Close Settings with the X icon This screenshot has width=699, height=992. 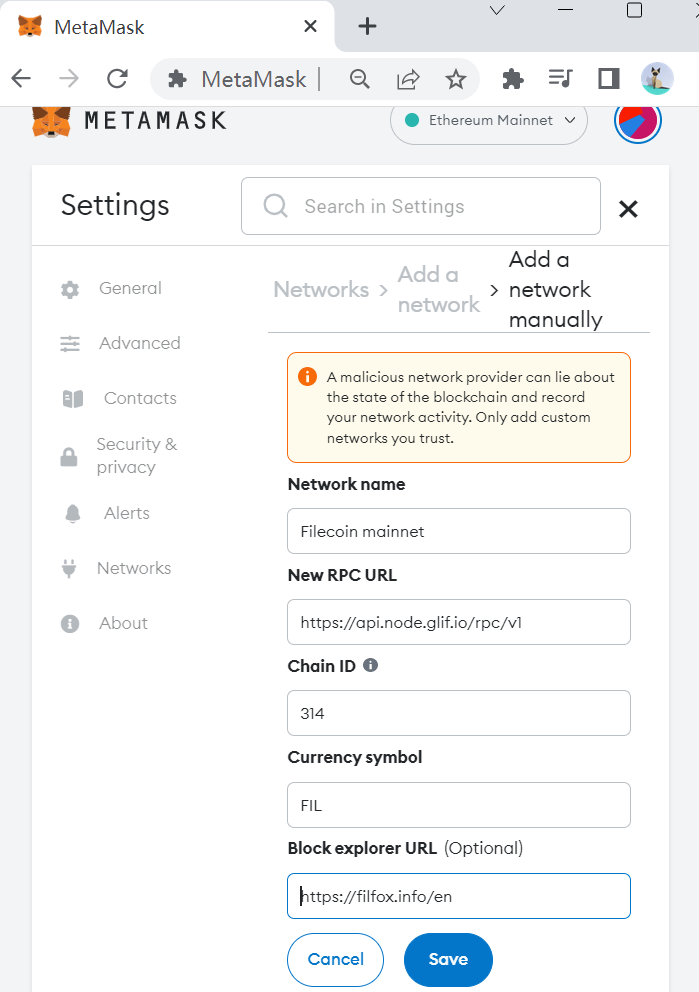coord(628,209)
